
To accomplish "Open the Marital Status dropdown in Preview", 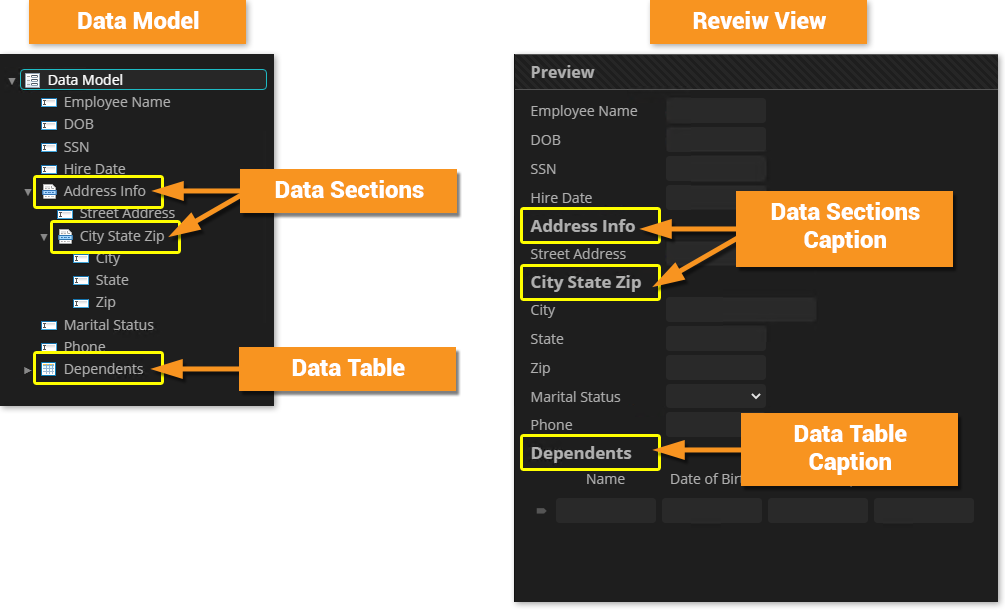I will (715, 396).
